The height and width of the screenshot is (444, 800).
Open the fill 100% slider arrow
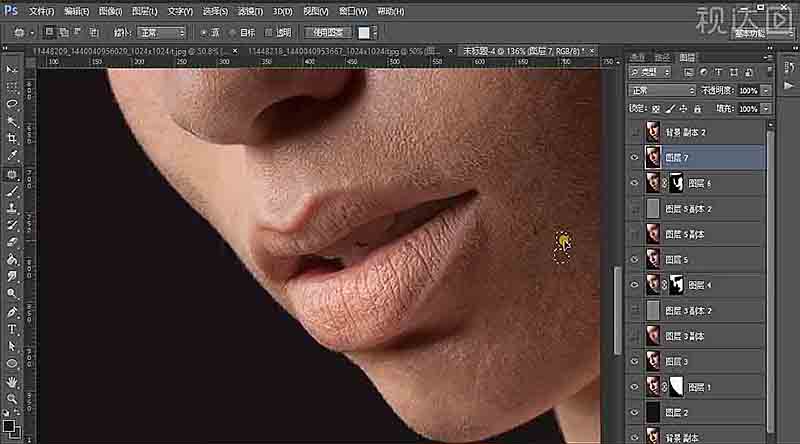click(766, 109)
